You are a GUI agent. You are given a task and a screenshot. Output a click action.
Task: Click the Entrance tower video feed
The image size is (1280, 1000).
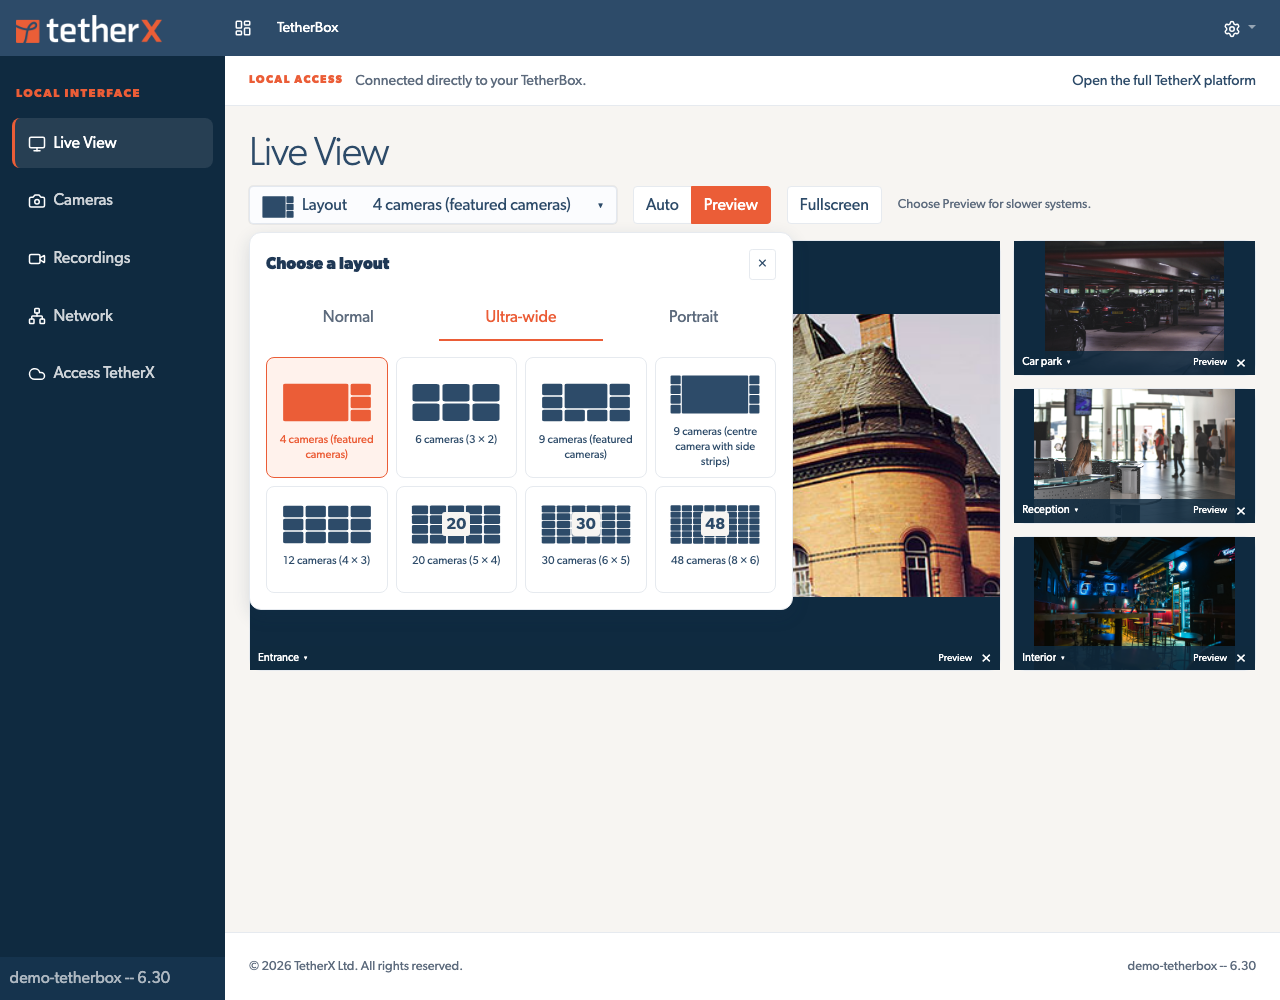tap(896, 456)
